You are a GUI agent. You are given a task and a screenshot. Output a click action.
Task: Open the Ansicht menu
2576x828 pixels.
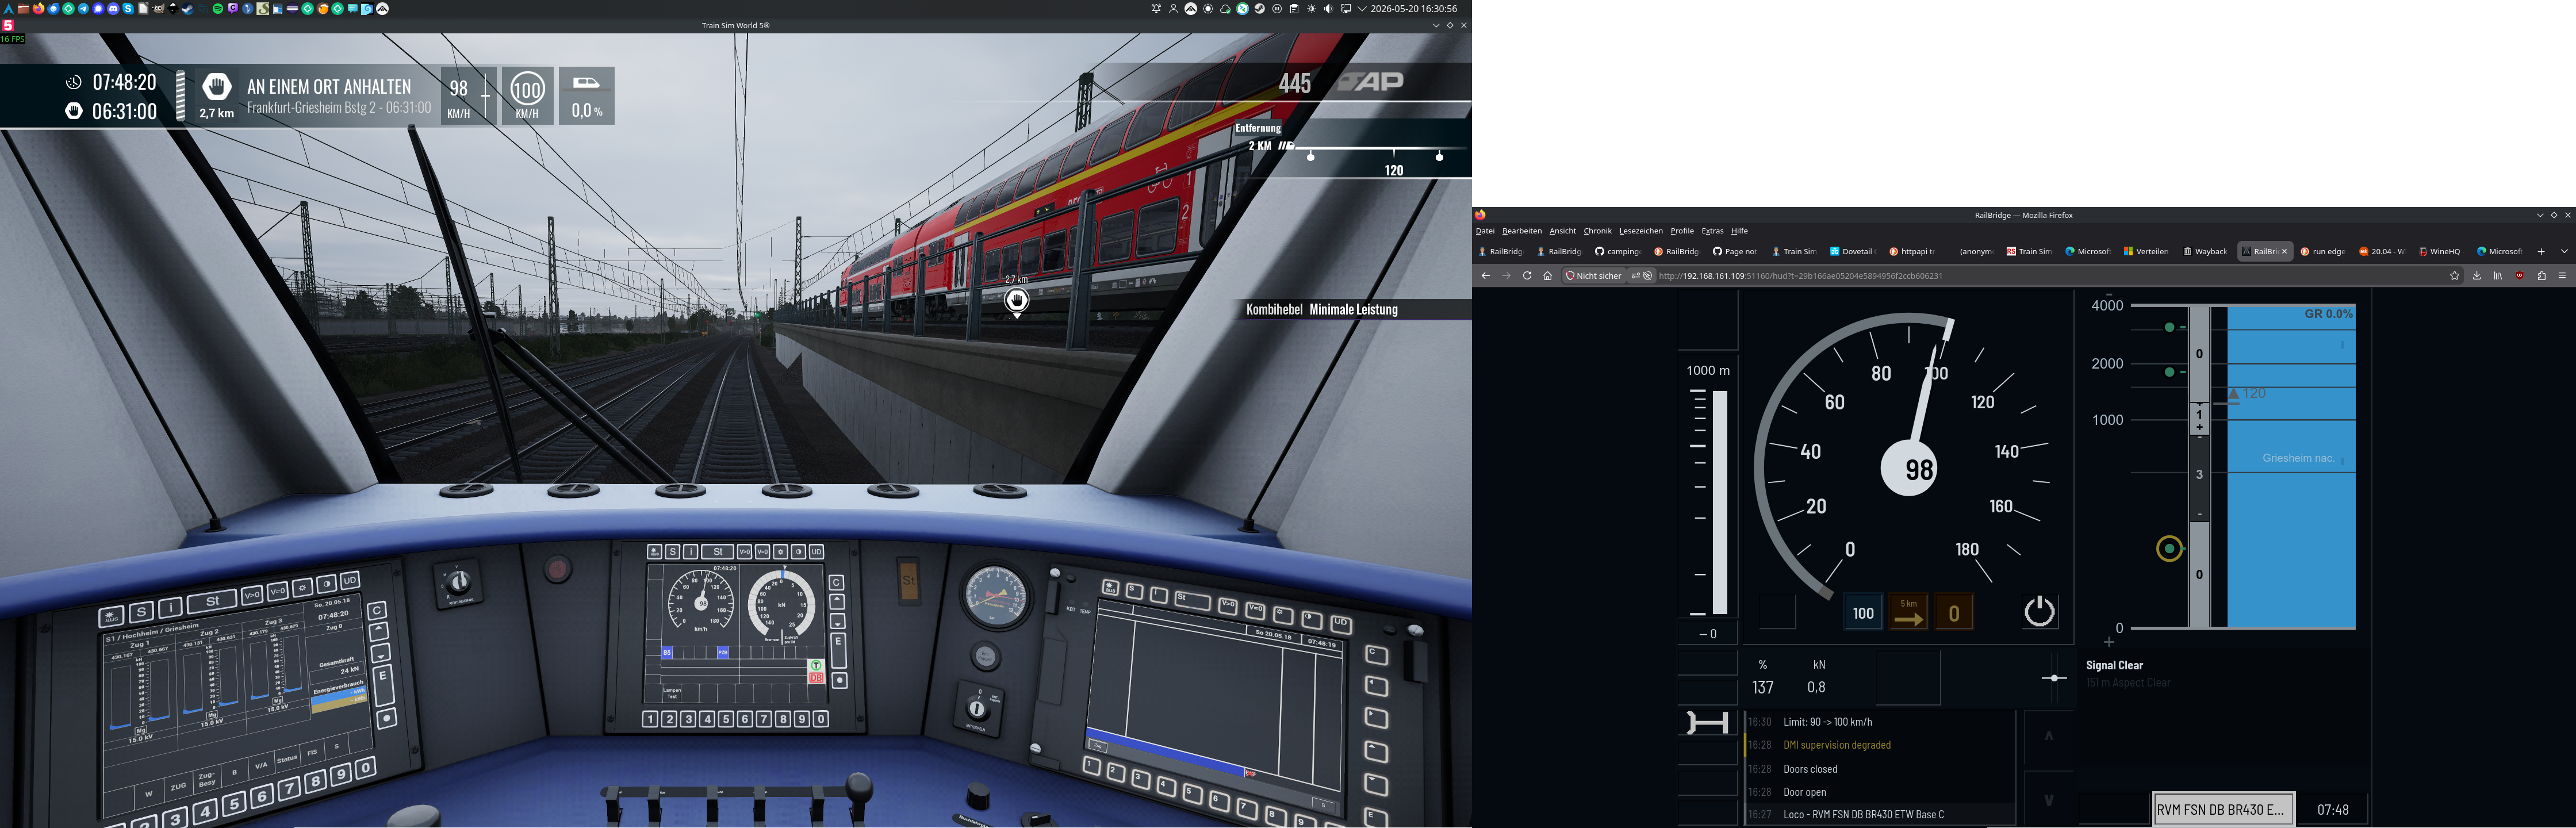(x=1563, y=231)
